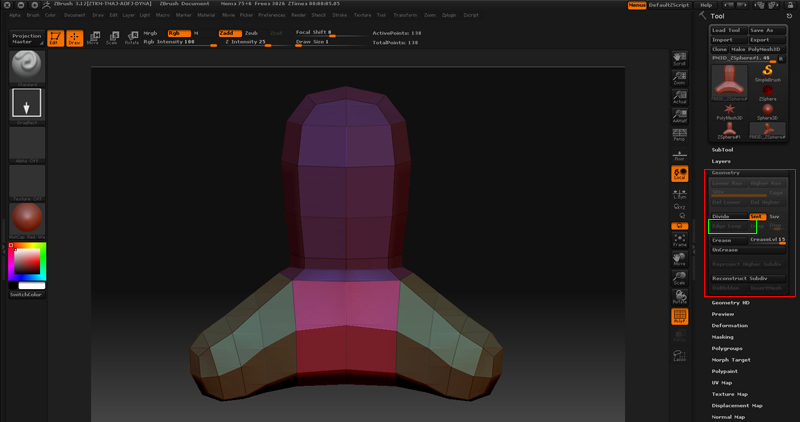
Task: Click the material sphere thumbnail
Action: click(x=27, y=217)
